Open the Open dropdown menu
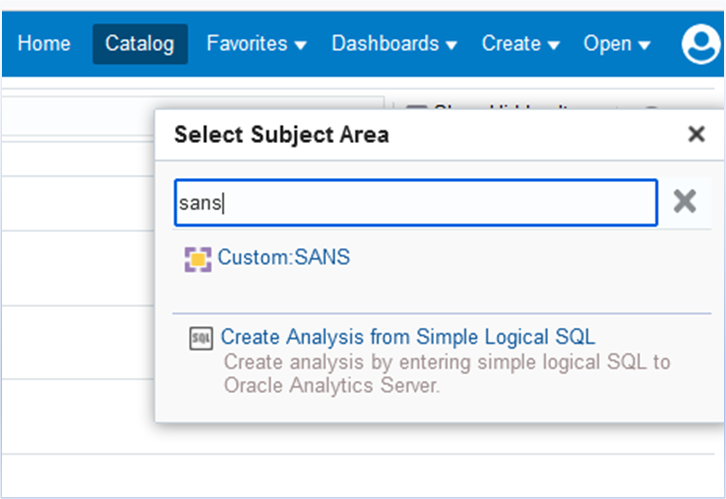The height and width of the screenshot is (499, 726). pos(617,44)
